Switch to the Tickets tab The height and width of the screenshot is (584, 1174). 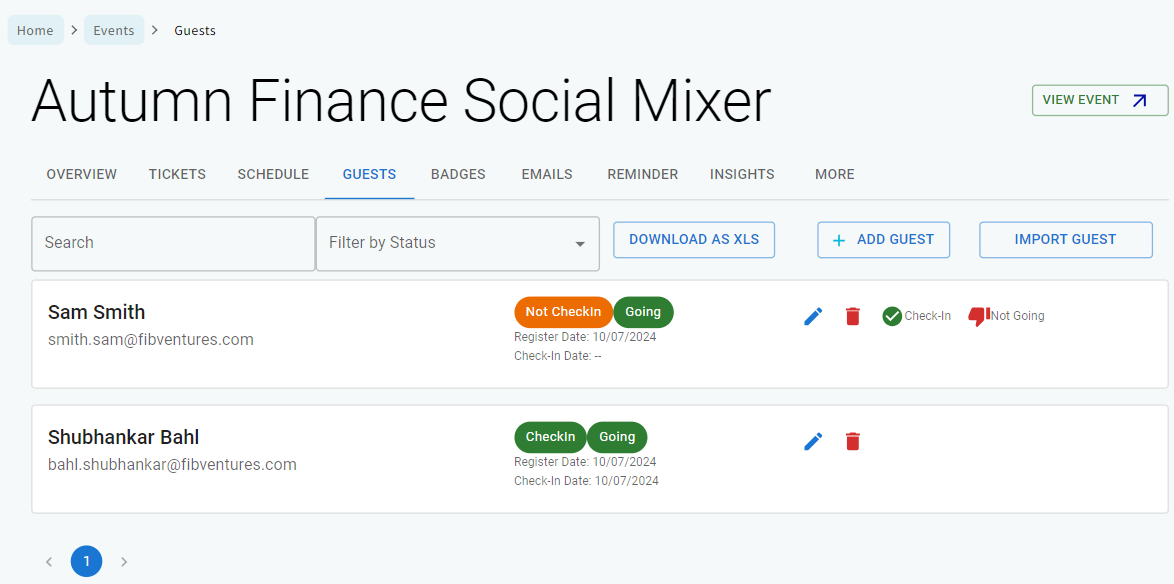pyautogui.click(x=177, y=174)
